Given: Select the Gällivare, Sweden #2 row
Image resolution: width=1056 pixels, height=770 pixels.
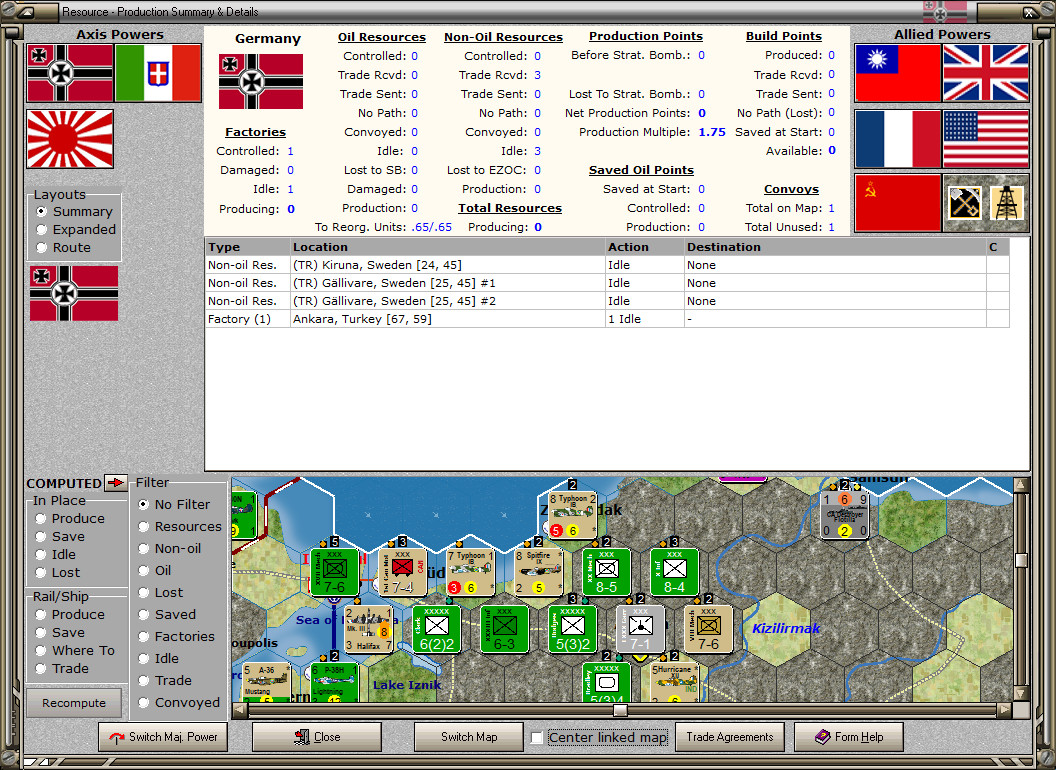Looking at the screenshot, I should (x=607, y=301).
